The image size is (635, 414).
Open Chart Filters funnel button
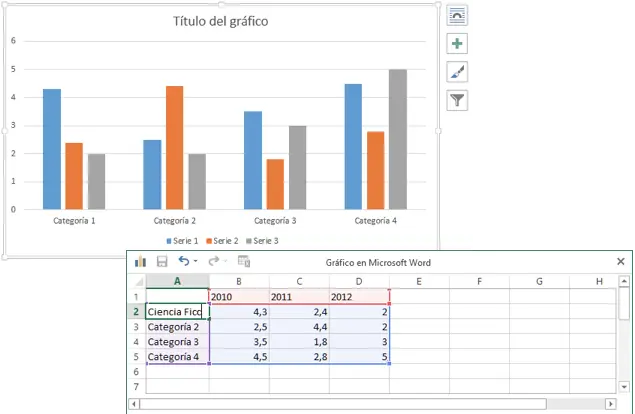pos(457,100)
